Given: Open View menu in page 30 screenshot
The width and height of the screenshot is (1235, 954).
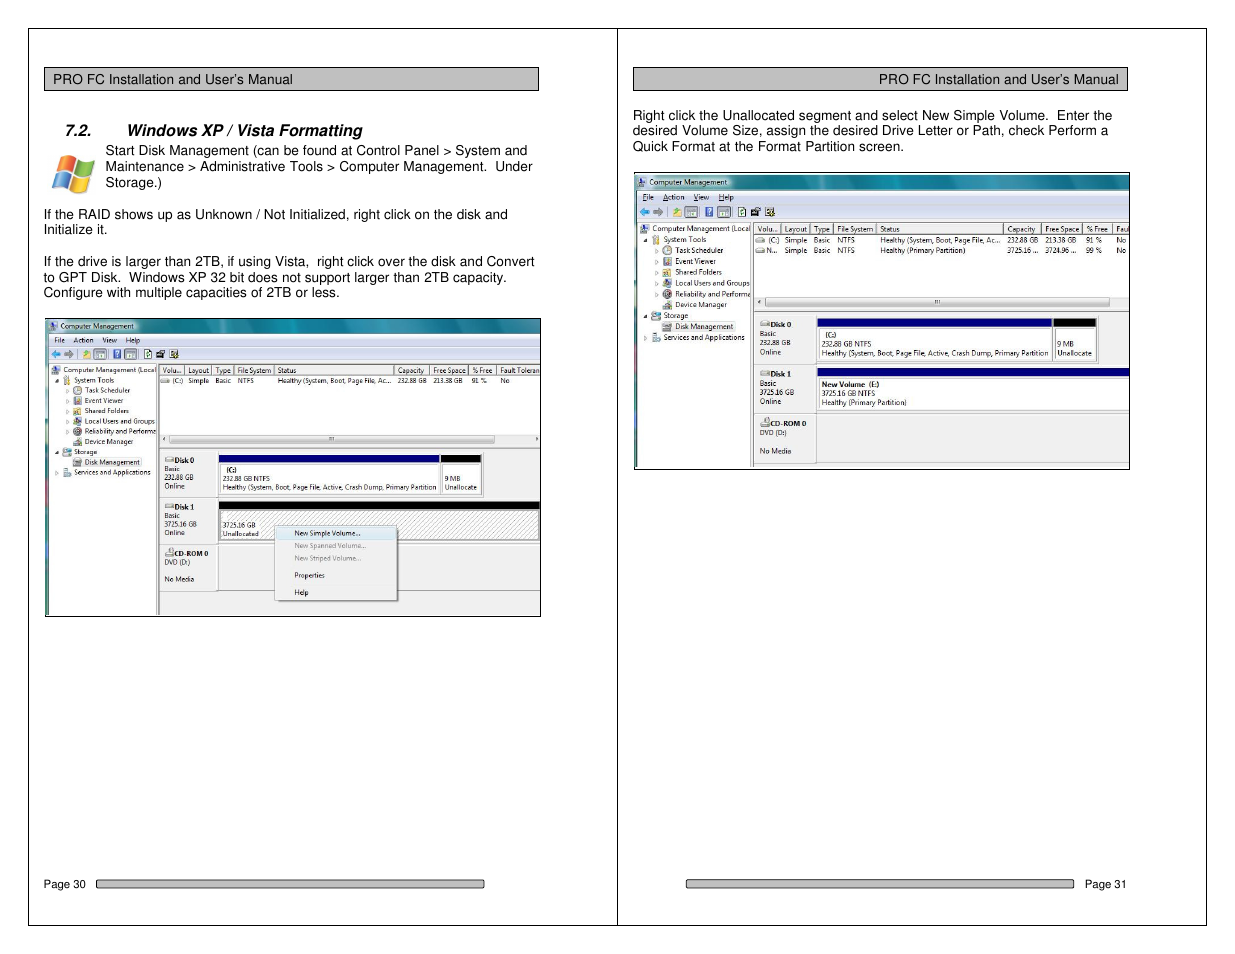Looking at the screenshot, I should [110, 340].
